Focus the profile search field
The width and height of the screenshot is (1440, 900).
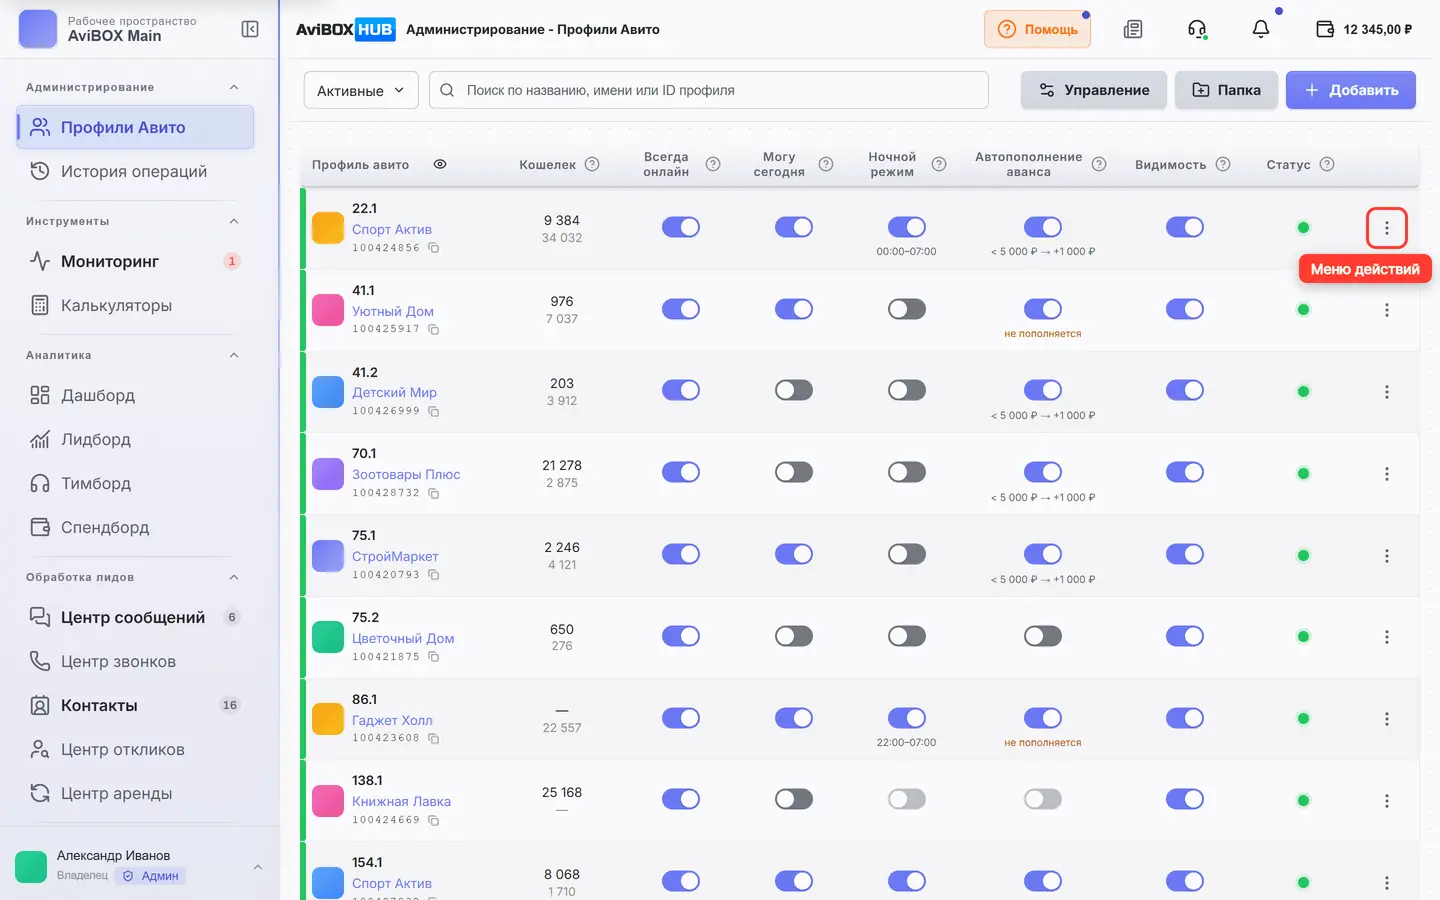709,90
